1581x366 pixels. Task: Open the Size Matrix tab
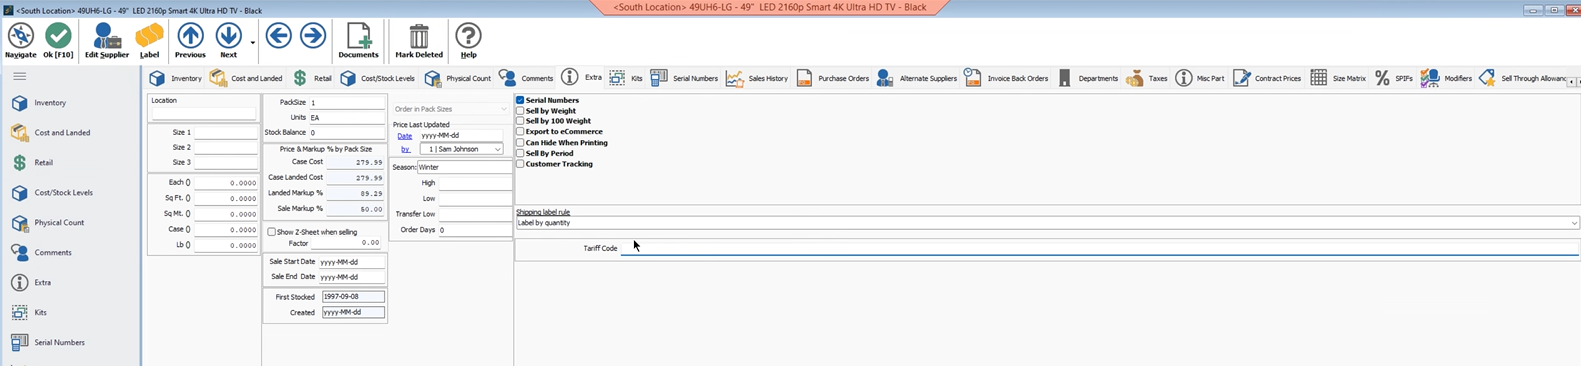1338,78
